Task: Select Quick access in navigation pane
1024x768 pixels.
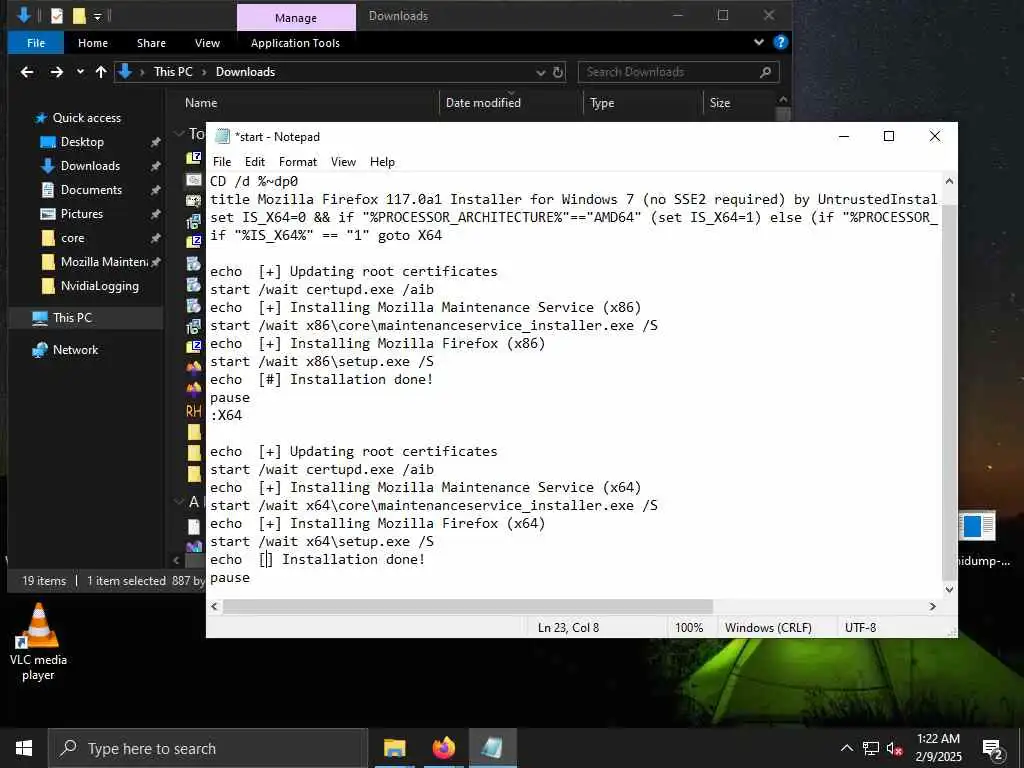Action: [x=86, y=118]
